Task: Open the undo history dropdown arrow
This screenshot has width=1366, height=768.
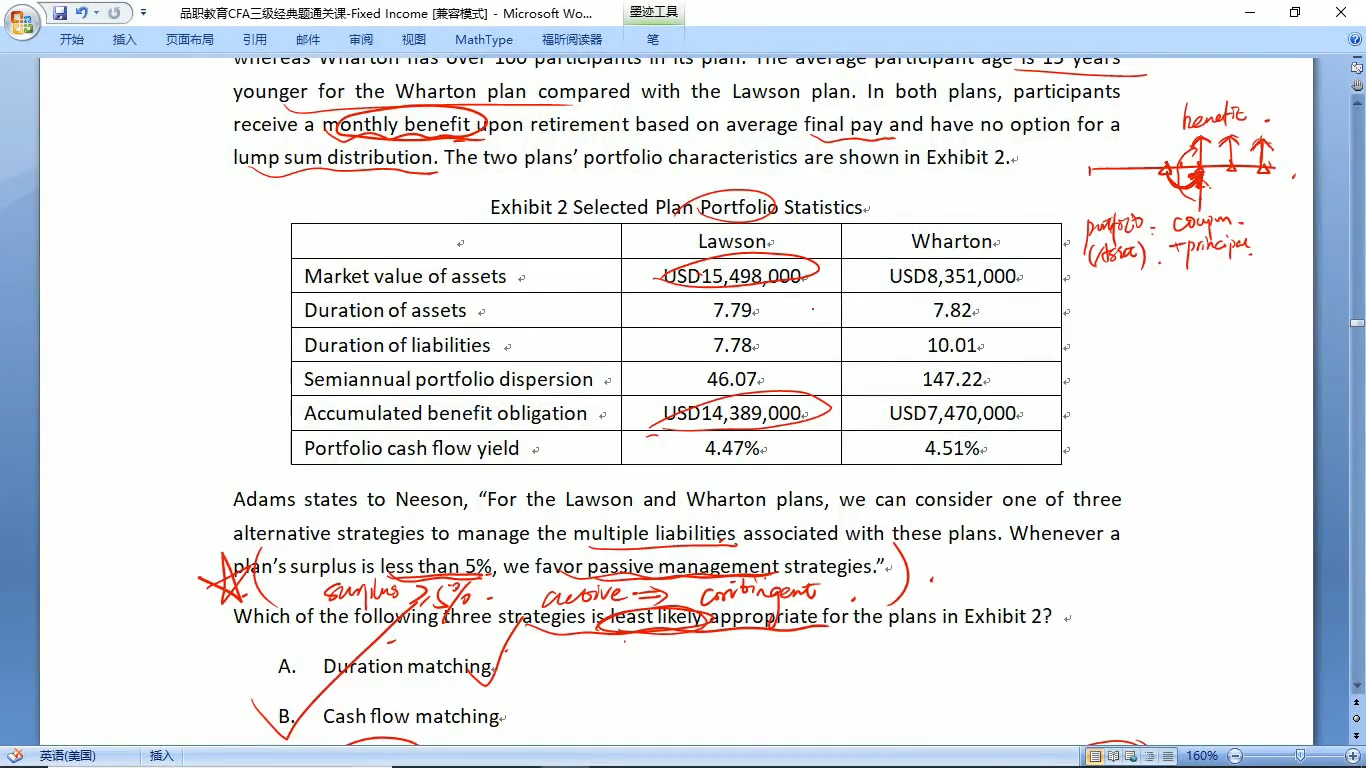Action: [x=96, y=13]
